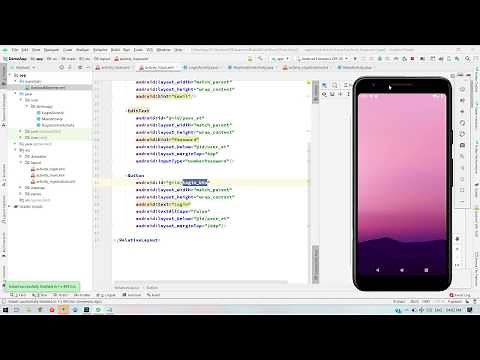Click the Search Everywhere magnifier icon
Viewport: 480px width, 360px height.
pyautogui.click(x=468, y=59)
